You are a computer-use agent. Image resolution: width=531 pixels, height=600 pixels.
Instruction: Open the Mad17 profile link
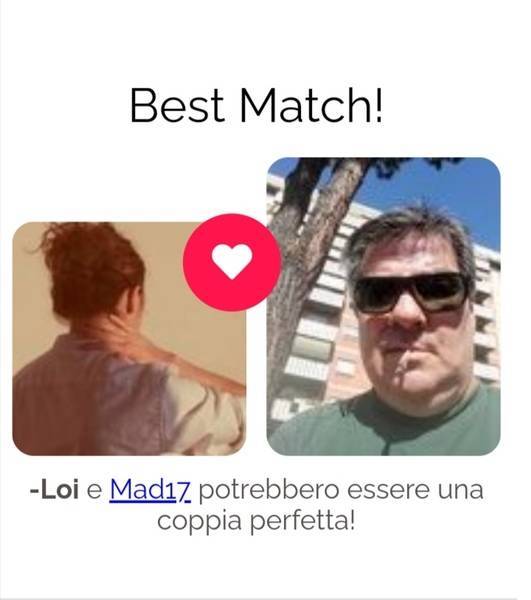click(150, 490)
